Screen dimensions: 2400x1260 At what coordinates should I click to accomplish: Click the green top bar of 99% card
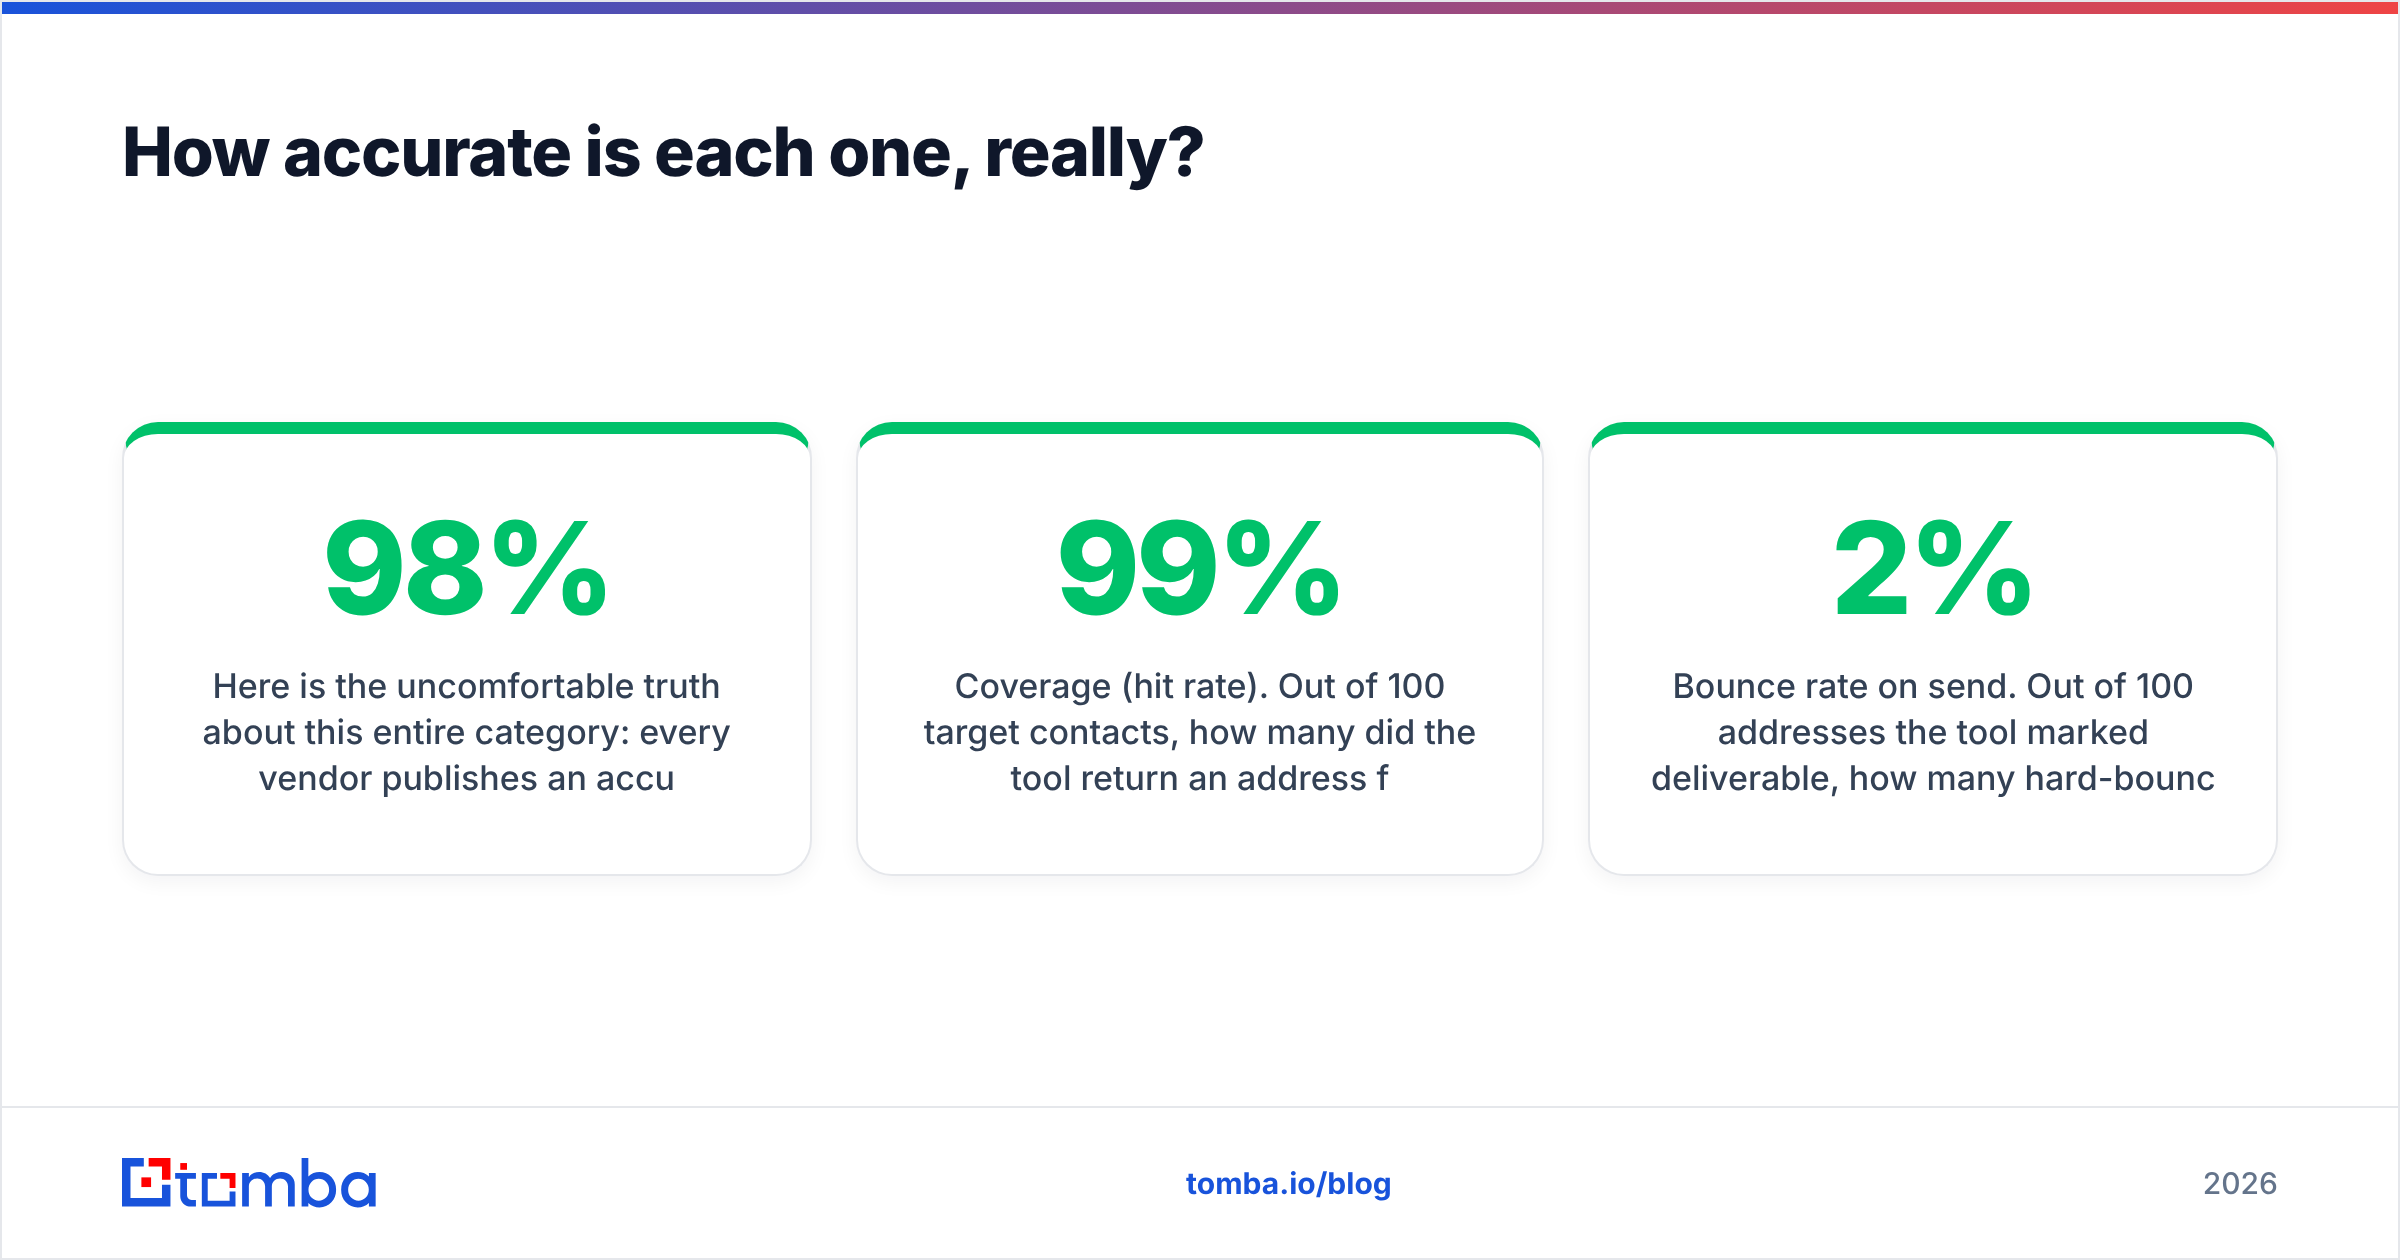click(1199, 428)
